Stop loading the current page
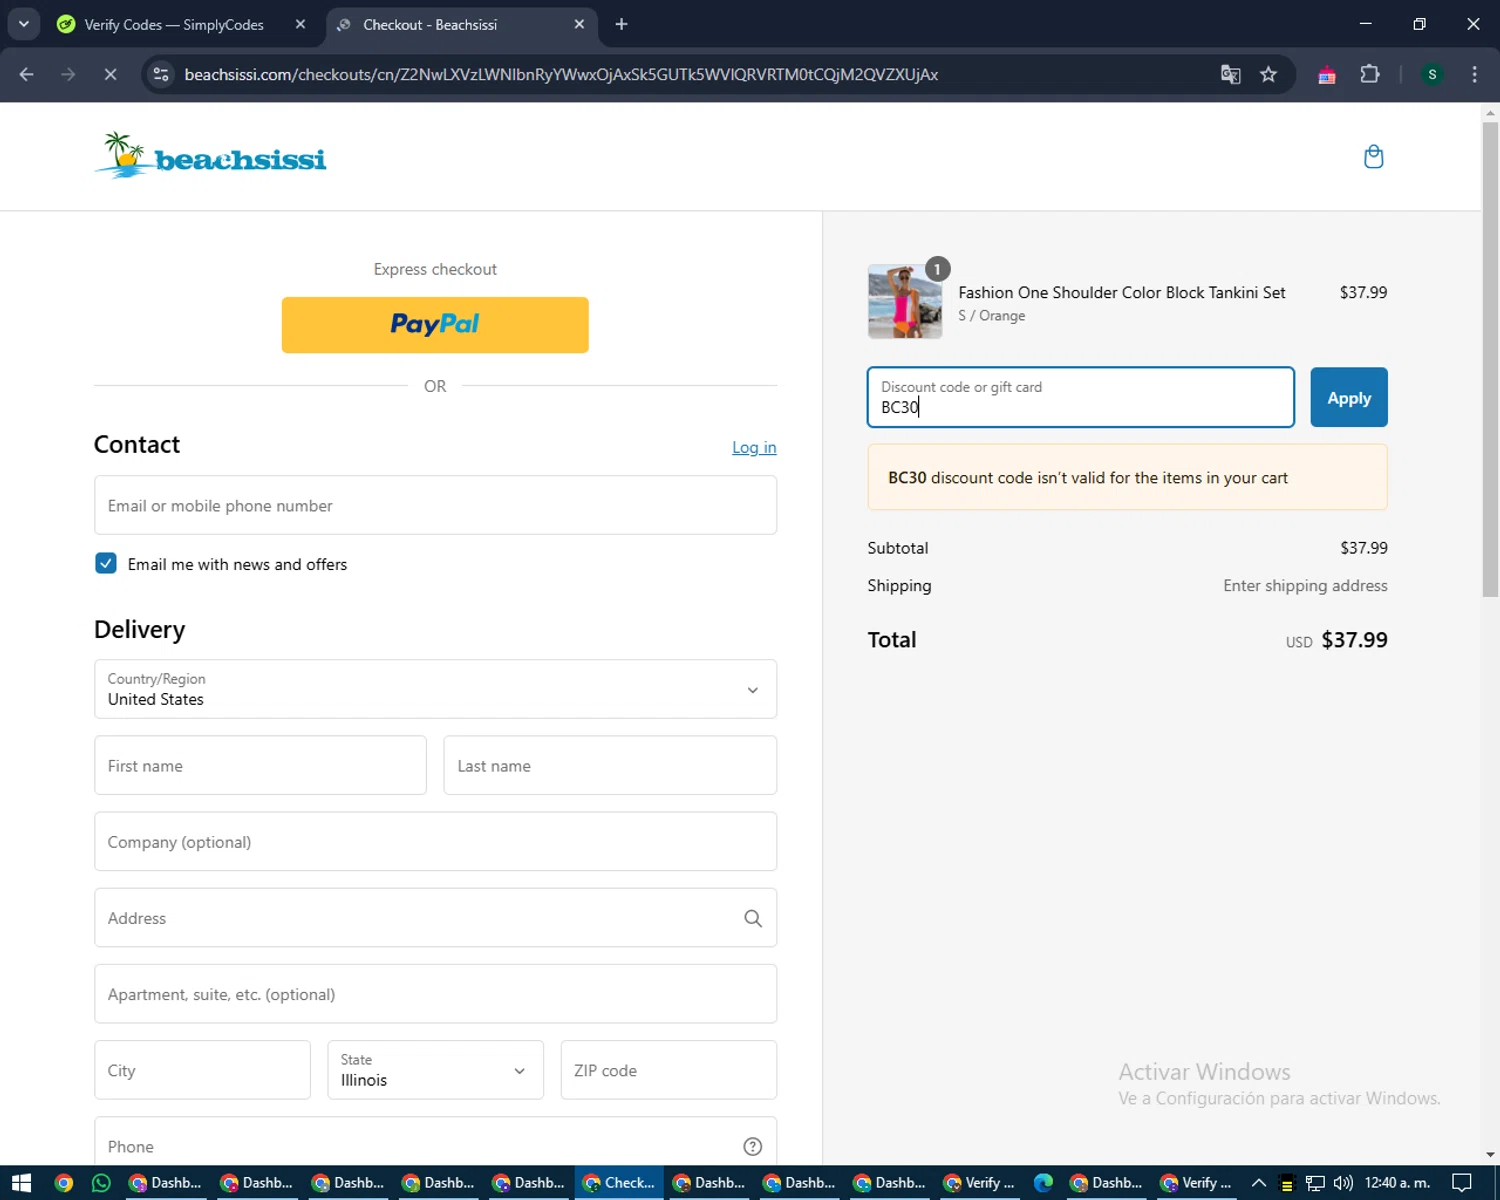This screenshot has height=1200, width=1500. [110, 74]
